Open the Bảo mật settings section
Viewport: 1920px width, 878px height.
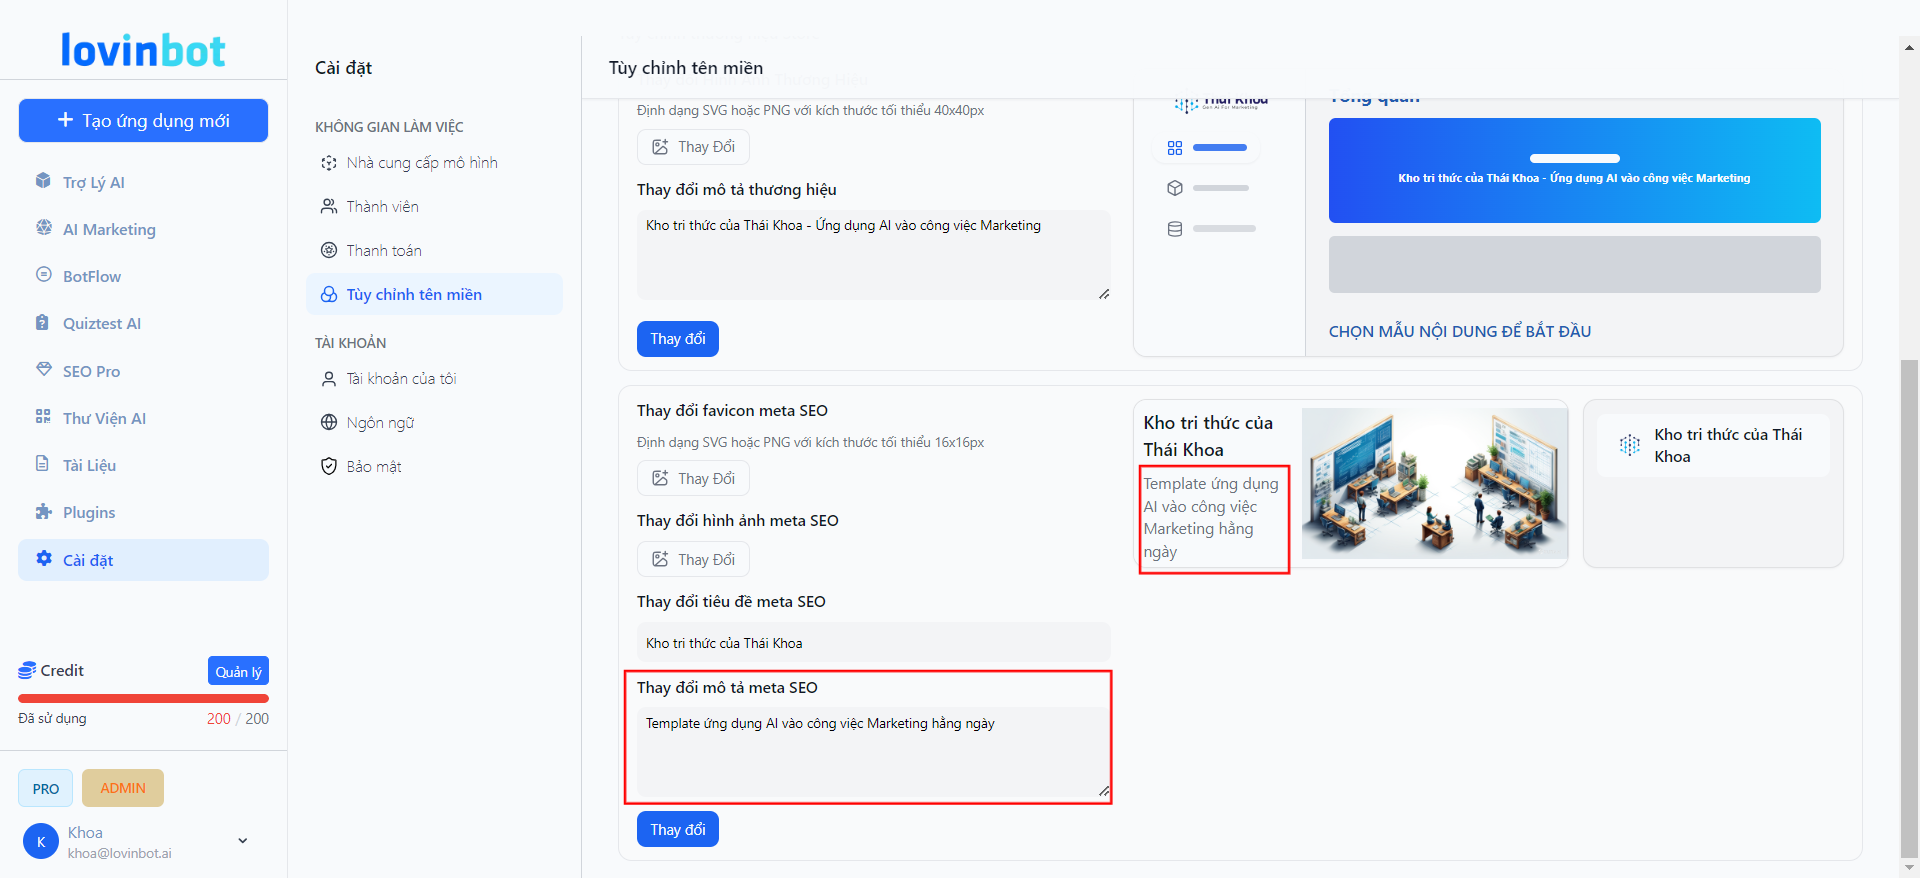[373, 467]
